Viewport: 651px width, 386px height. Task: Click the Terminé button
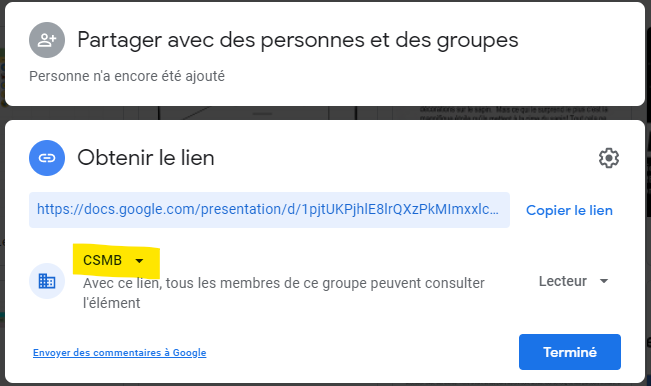tap(570, 352)
